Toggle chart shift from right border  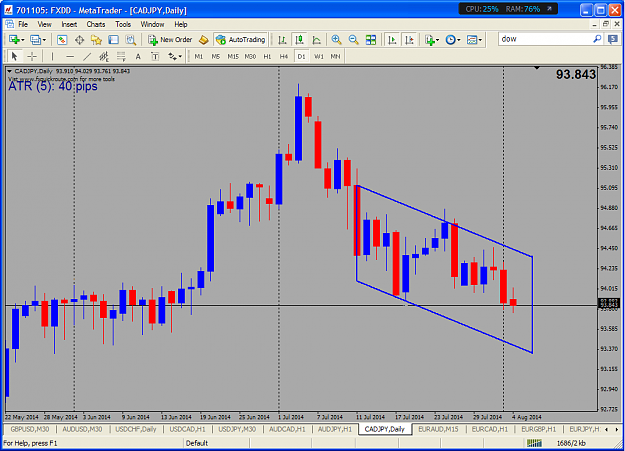point(409,39)
